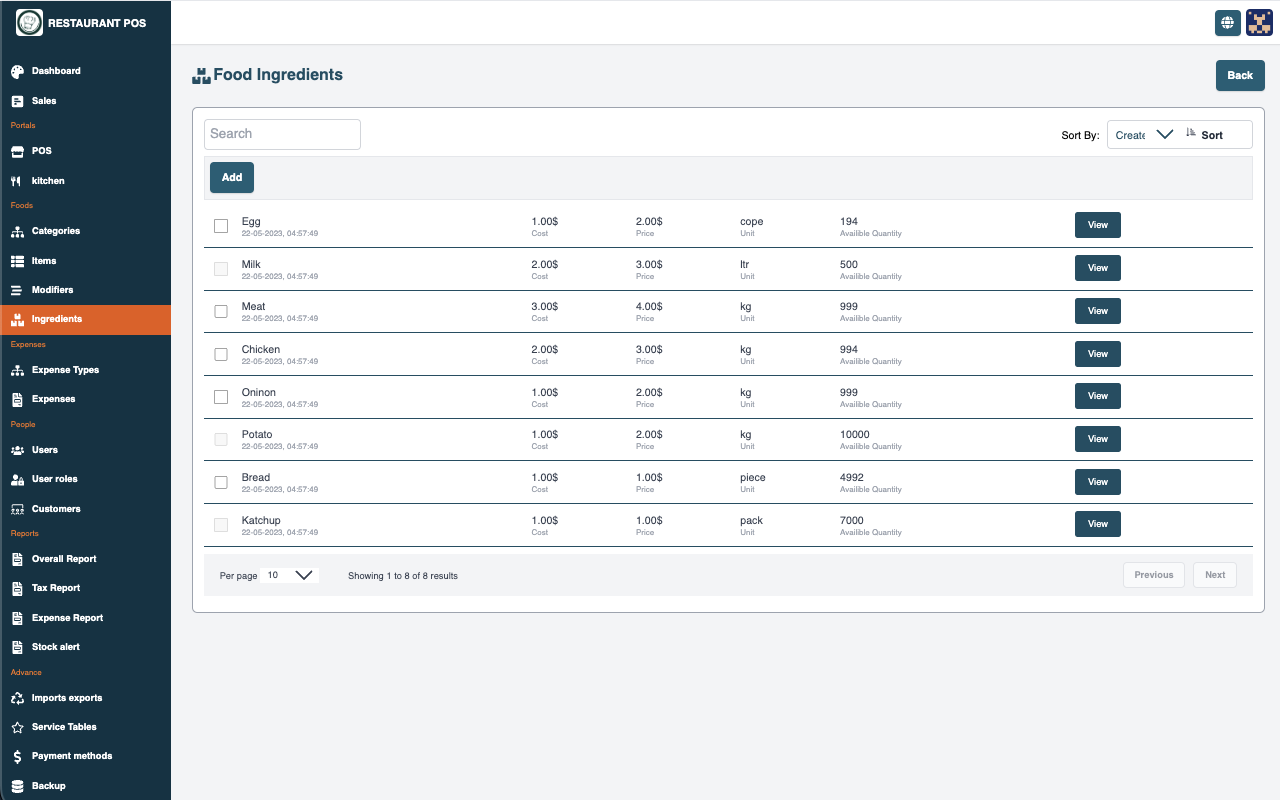The image size is (1280, 800).
Task: Click the Add button to create an ingredient
Action: click(x=231, y=177)
